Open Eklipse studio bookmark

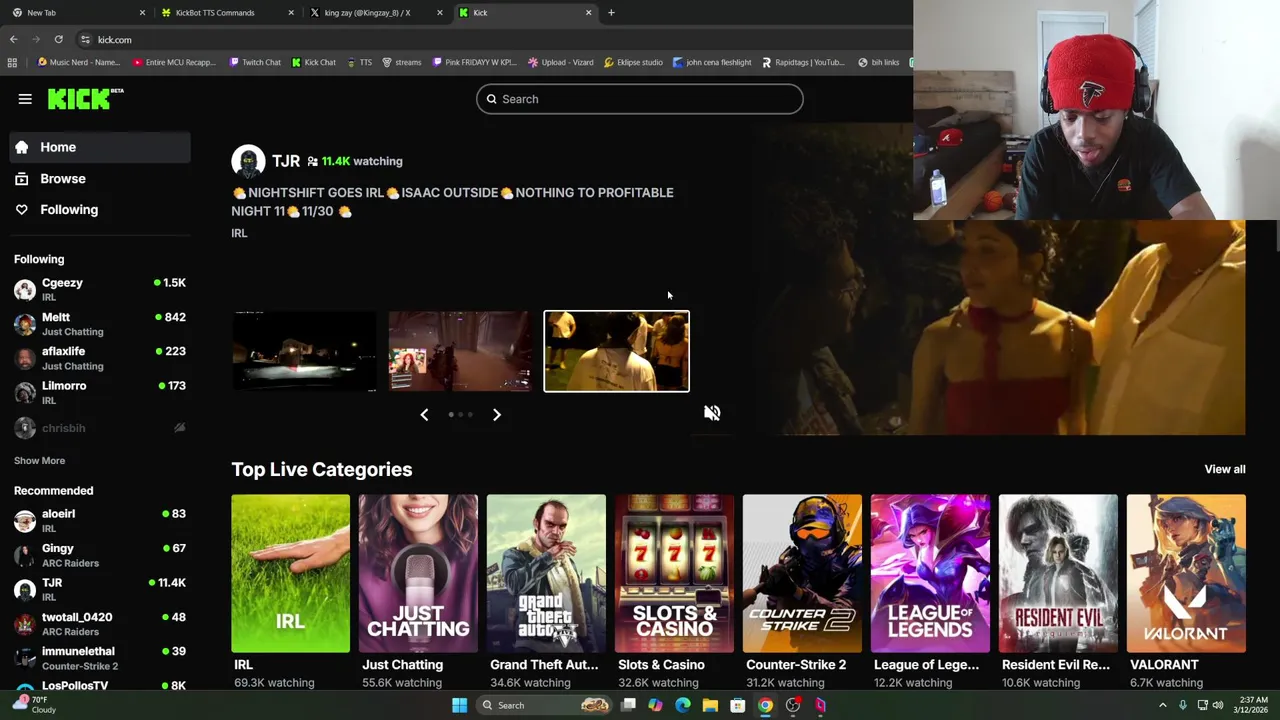[633, 62]
